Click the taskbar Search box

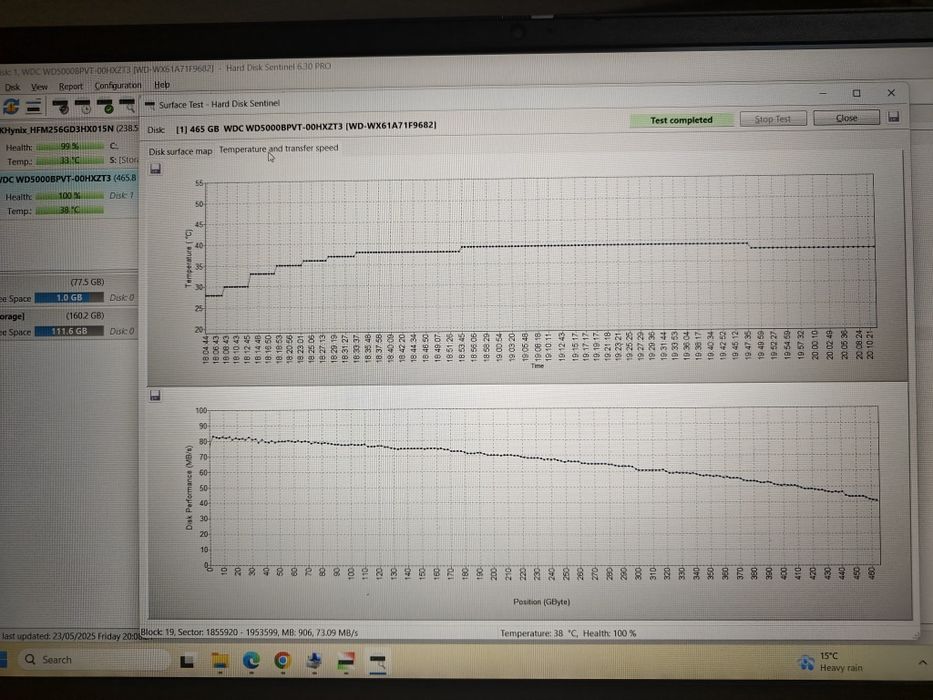click(92, 660)
